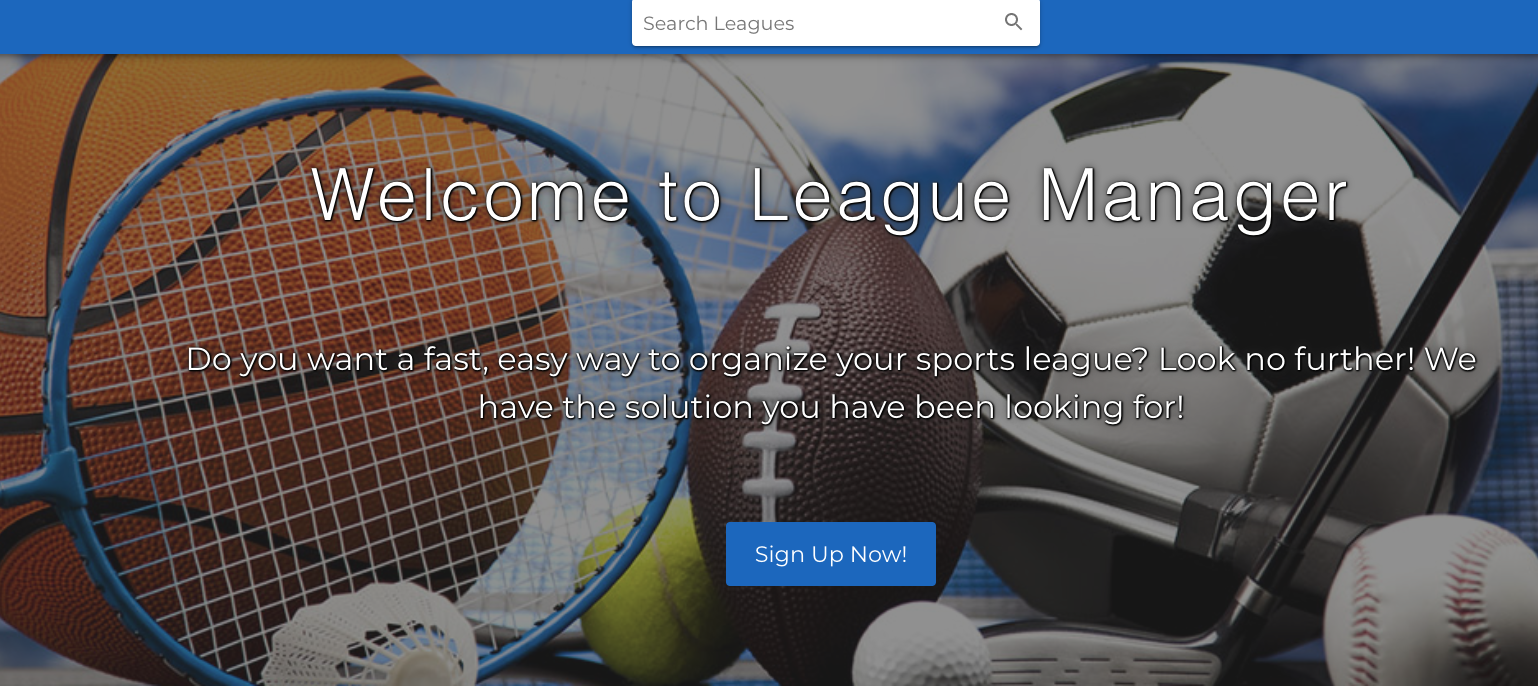Click the 'Search Leagues' placeholder text
This screenshot has height=686, width=1538.
718,23
